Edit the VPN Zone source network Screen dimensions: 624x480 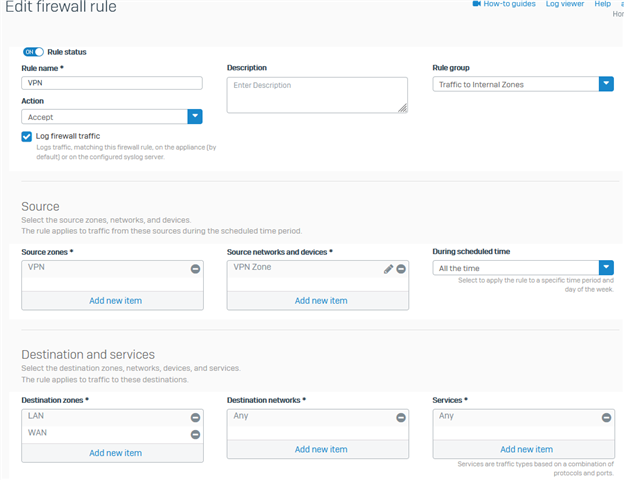(x=388, y=269)
